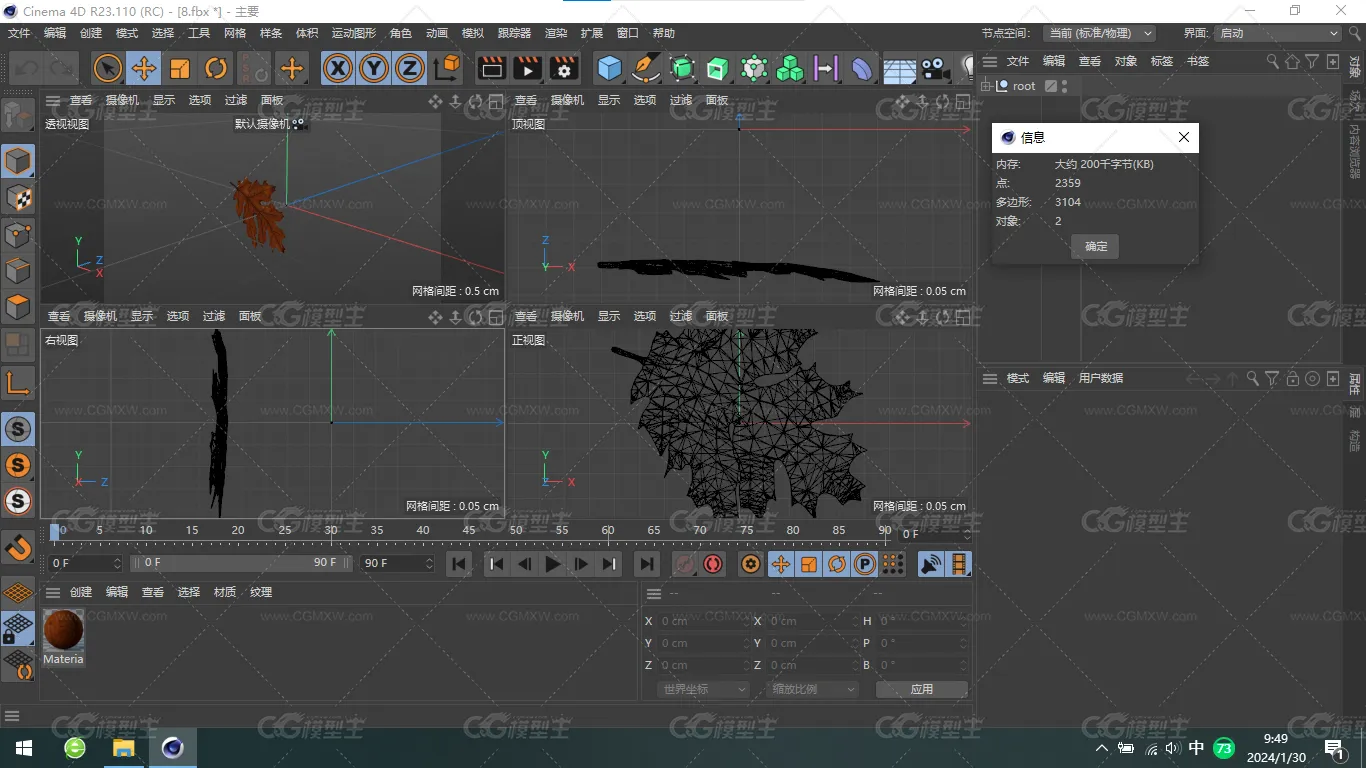
Task: Open the Subdivision Surface generator icon
Action: [x=682, y=68]
